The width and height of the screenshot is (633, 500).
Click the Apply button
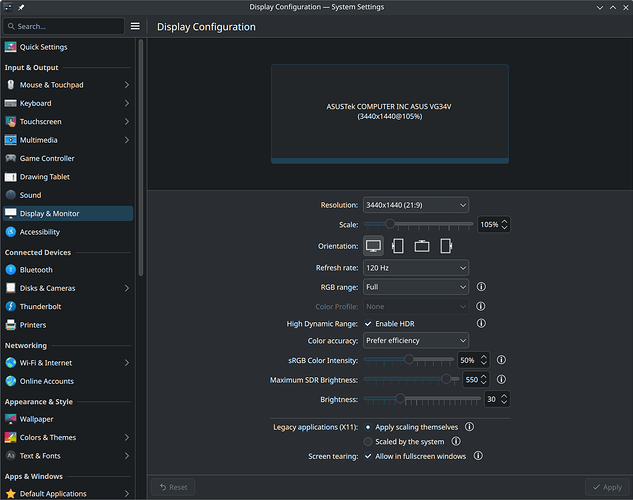(x=605, y=487)
